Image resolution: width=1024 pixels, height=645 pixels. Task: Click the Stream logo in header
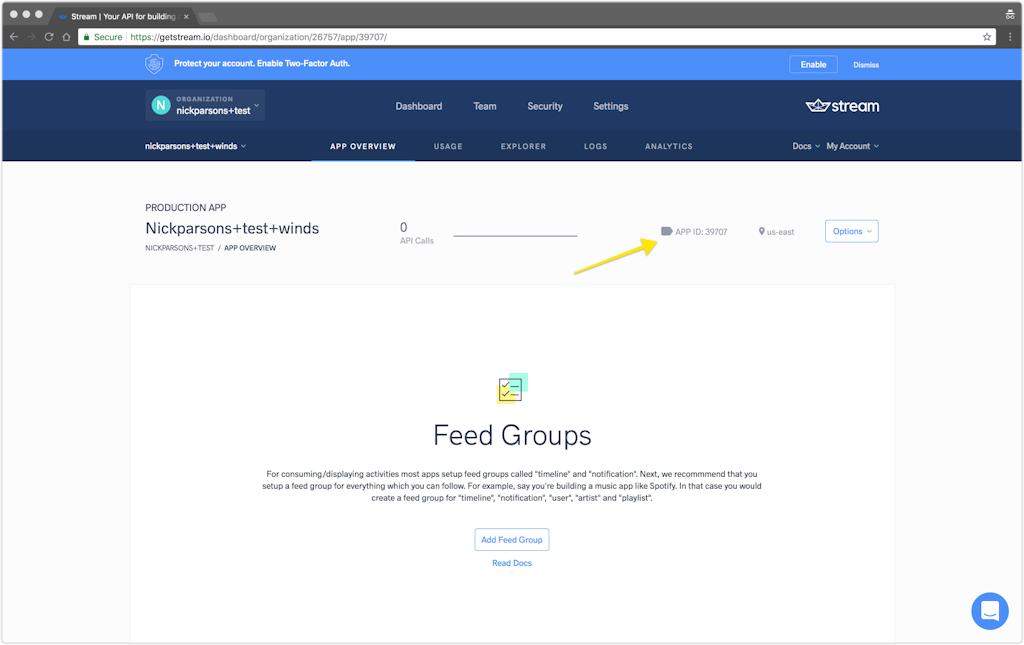(842, 106)
